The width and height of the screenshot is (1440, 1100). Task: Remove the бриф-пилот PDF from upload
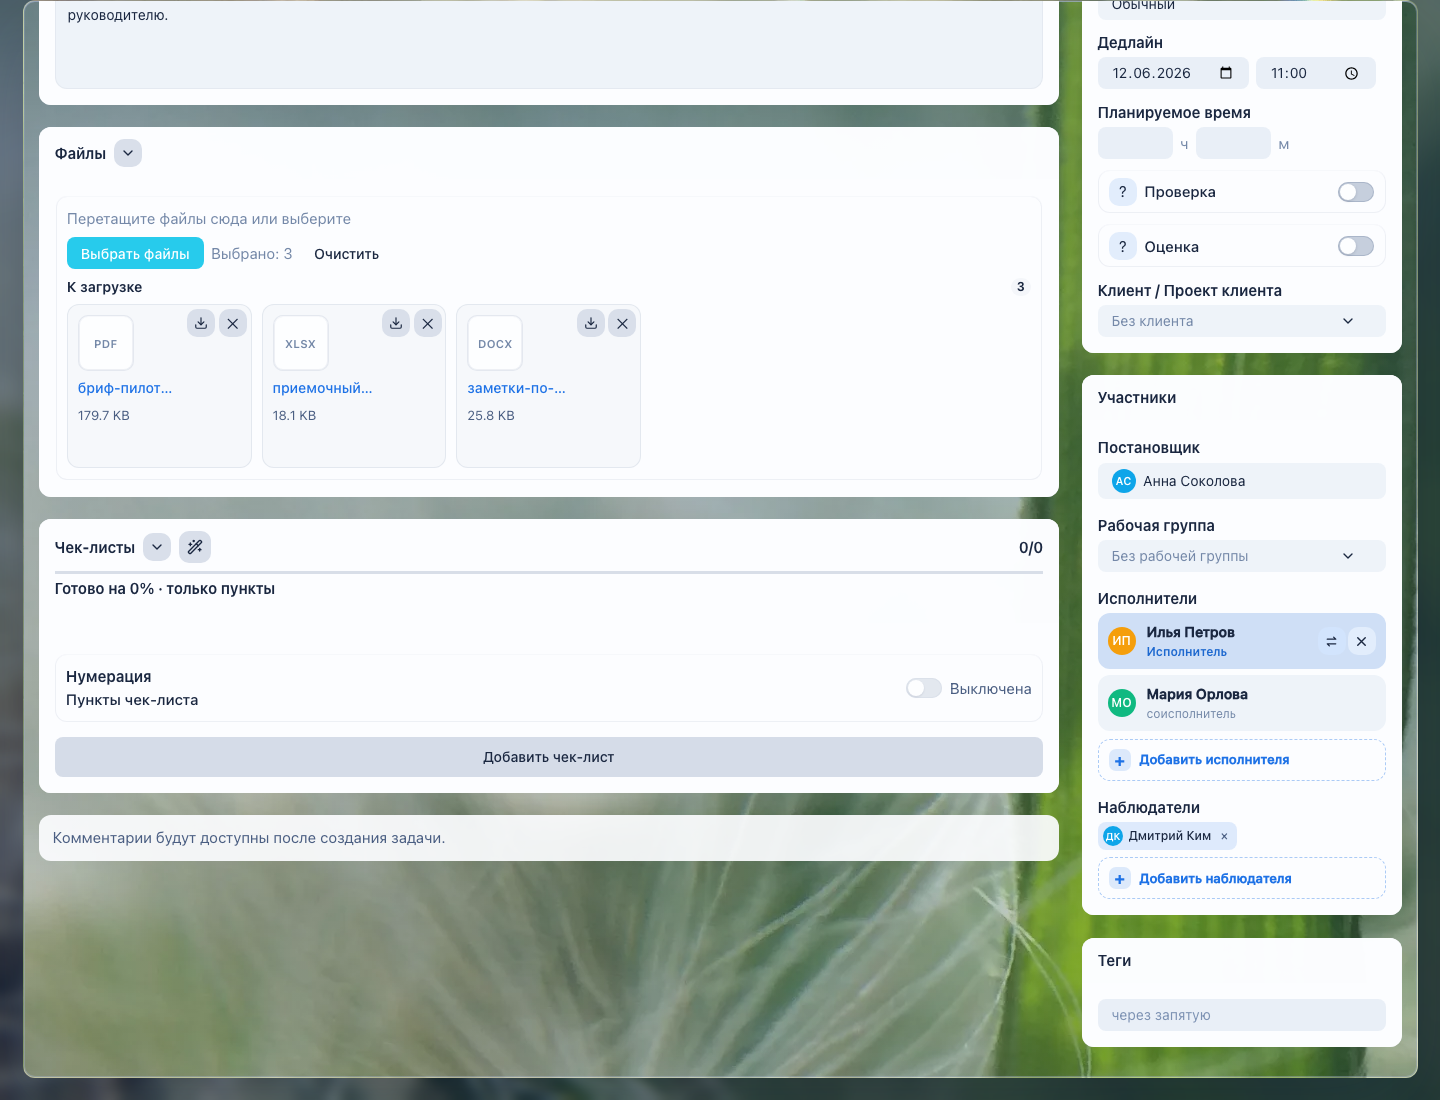[x=233, y=323]
